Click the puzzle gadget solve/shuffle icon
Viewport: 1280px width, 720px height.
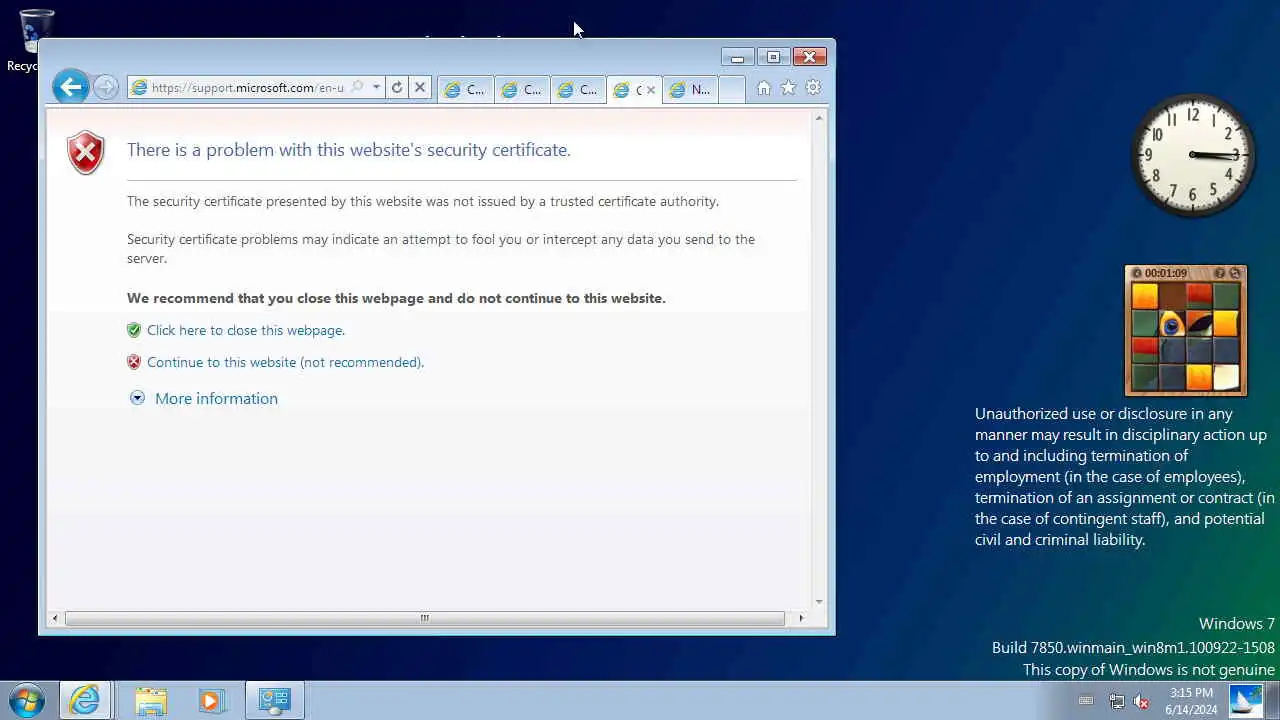tap(1234, 273)
